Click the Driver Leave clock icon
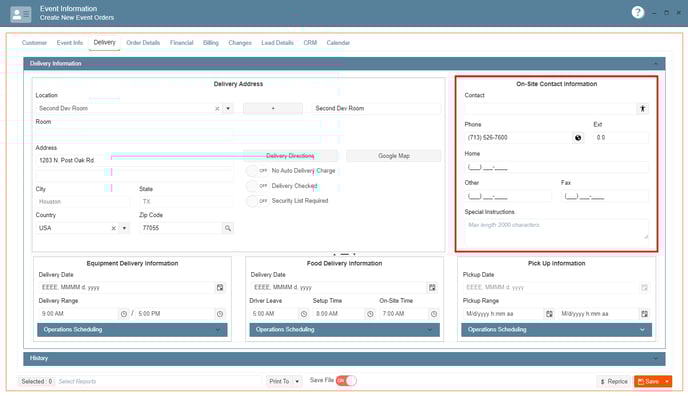 click(x=304, y=314)
